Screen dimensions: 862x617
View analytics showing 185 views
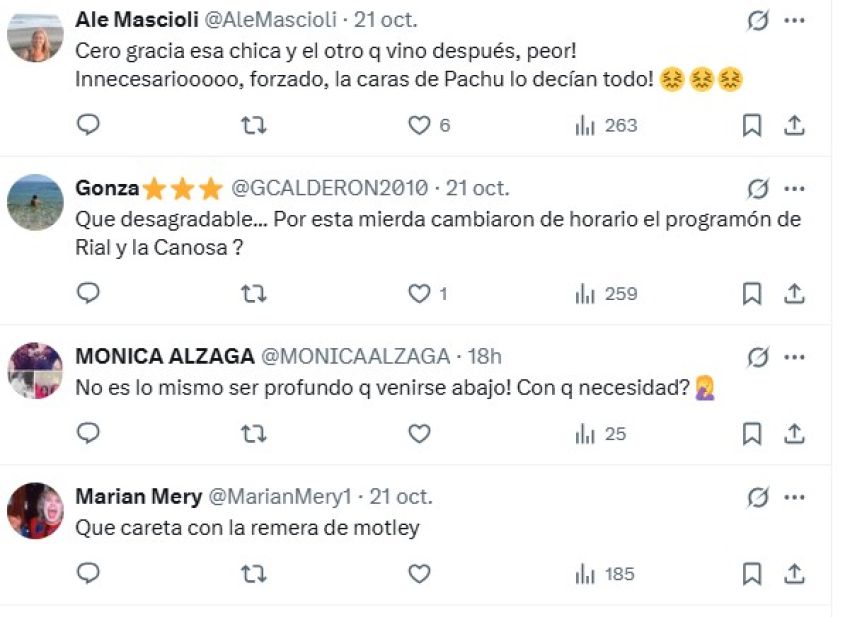pyautogui.click(x=606, y=574)
